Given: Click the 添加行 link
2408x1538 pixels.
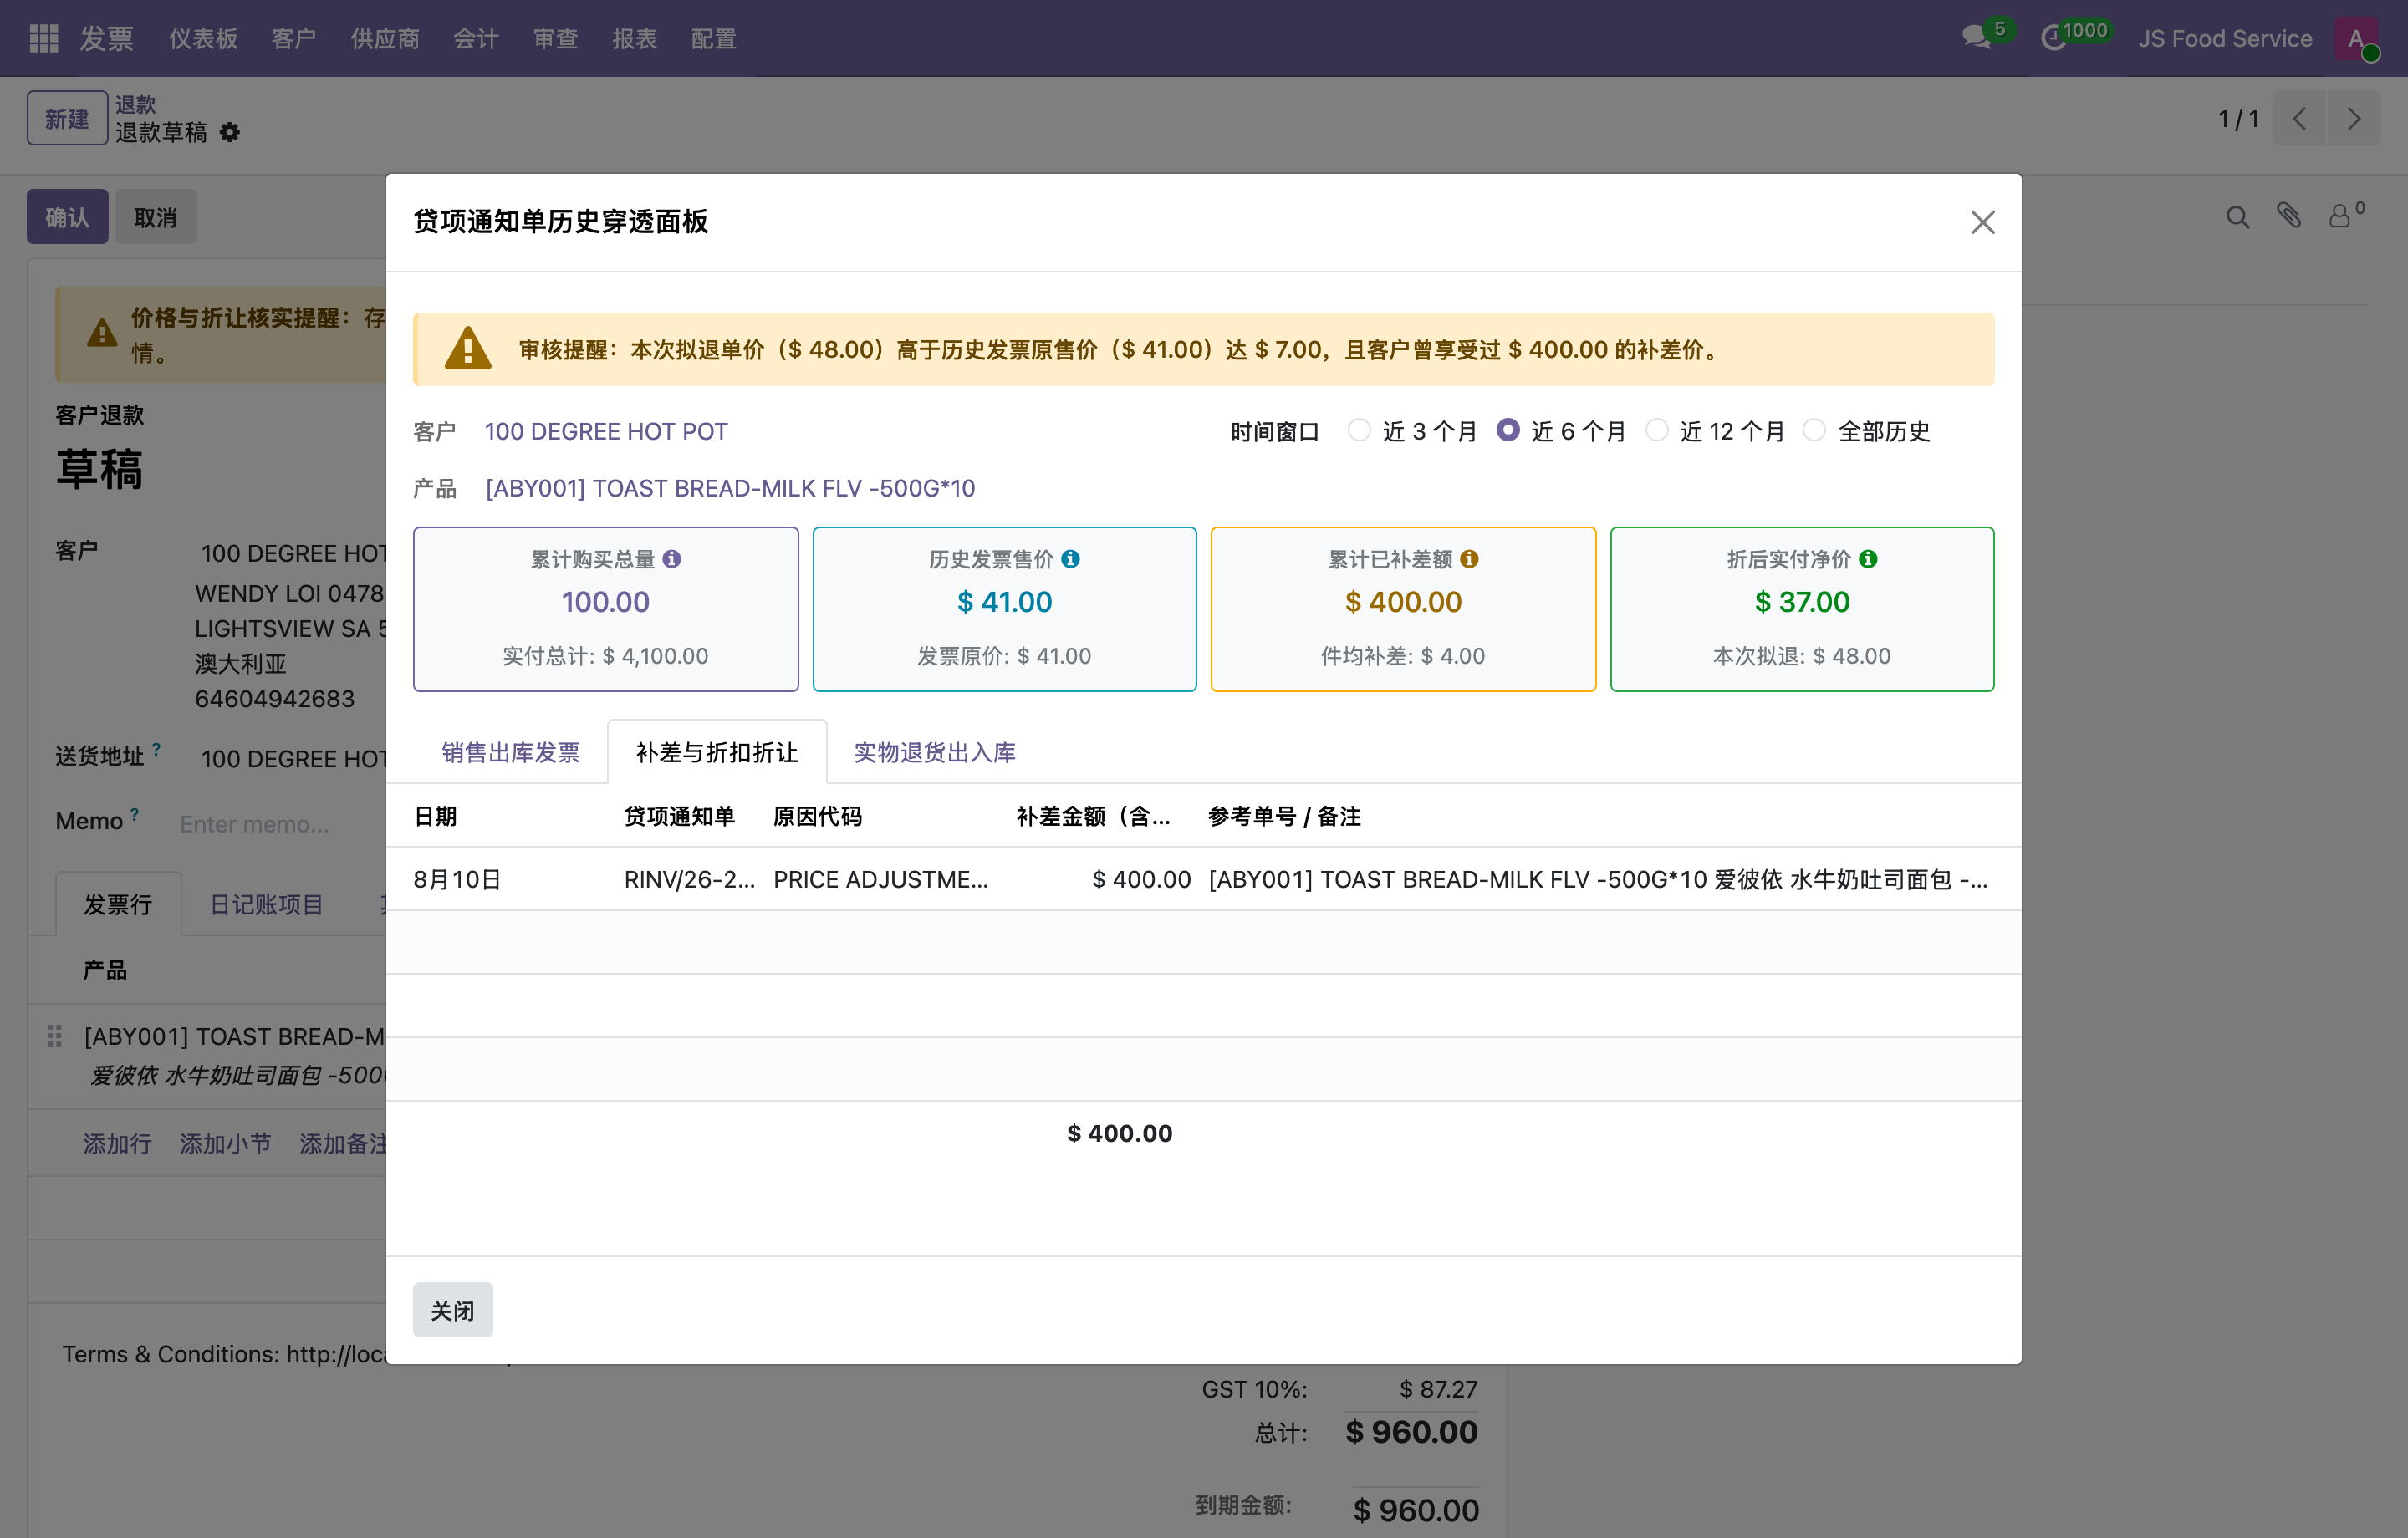Looking at the screenshot, I should [117, 1143].
